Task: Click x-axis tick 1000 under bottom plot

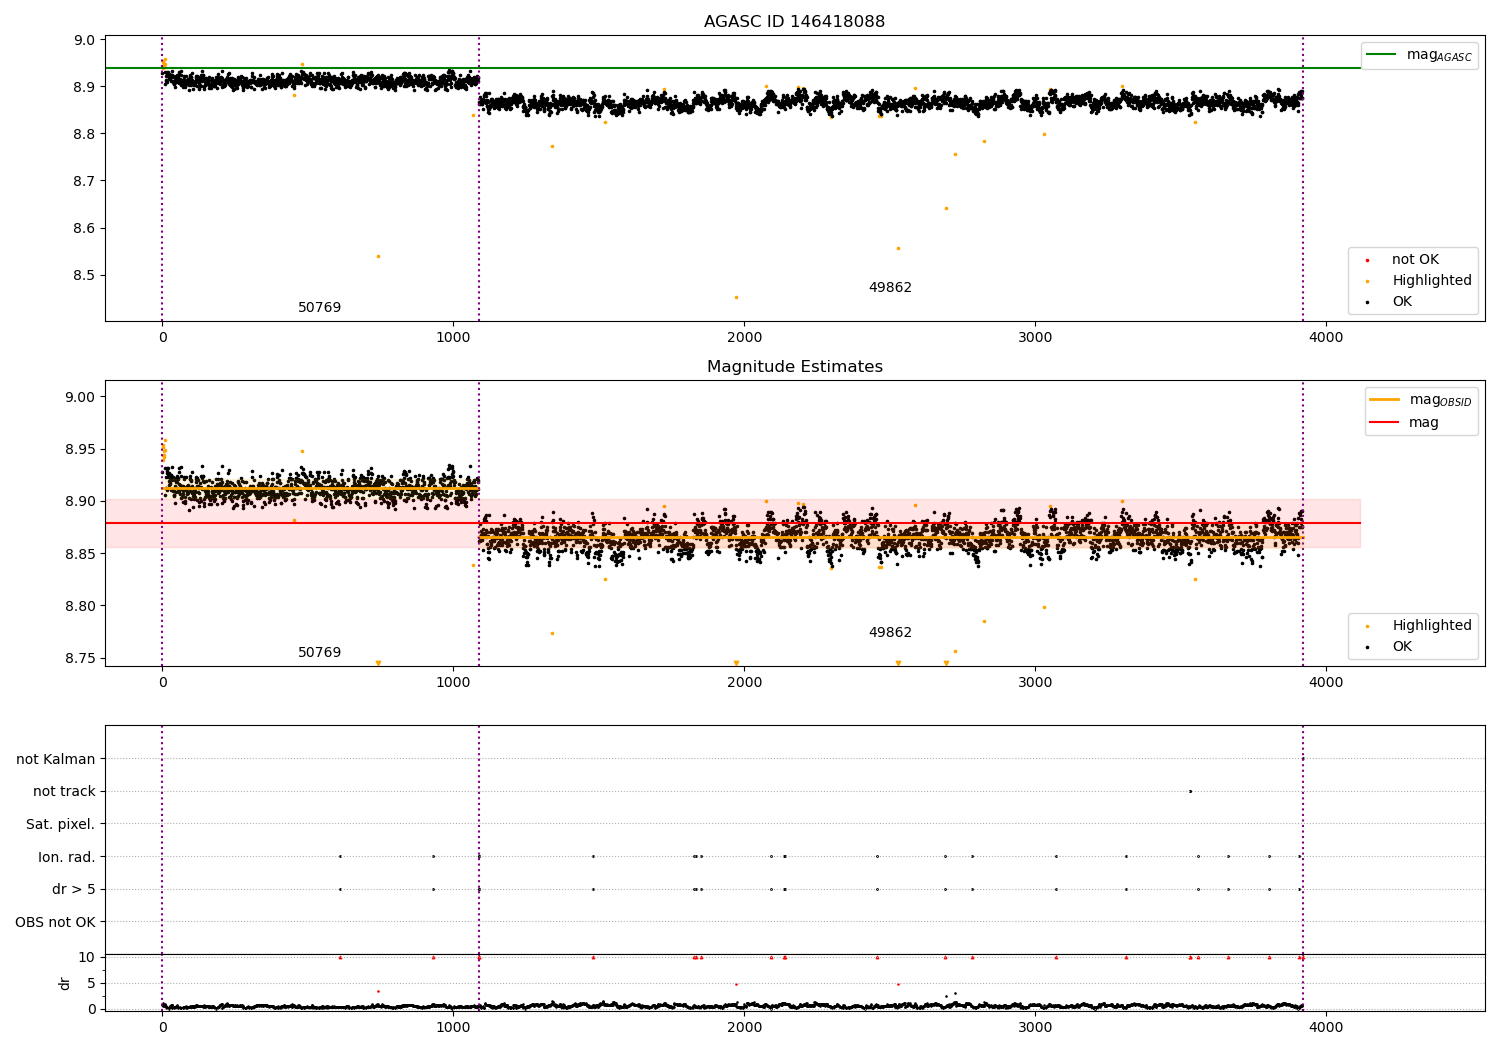Action: point(453,1028)
